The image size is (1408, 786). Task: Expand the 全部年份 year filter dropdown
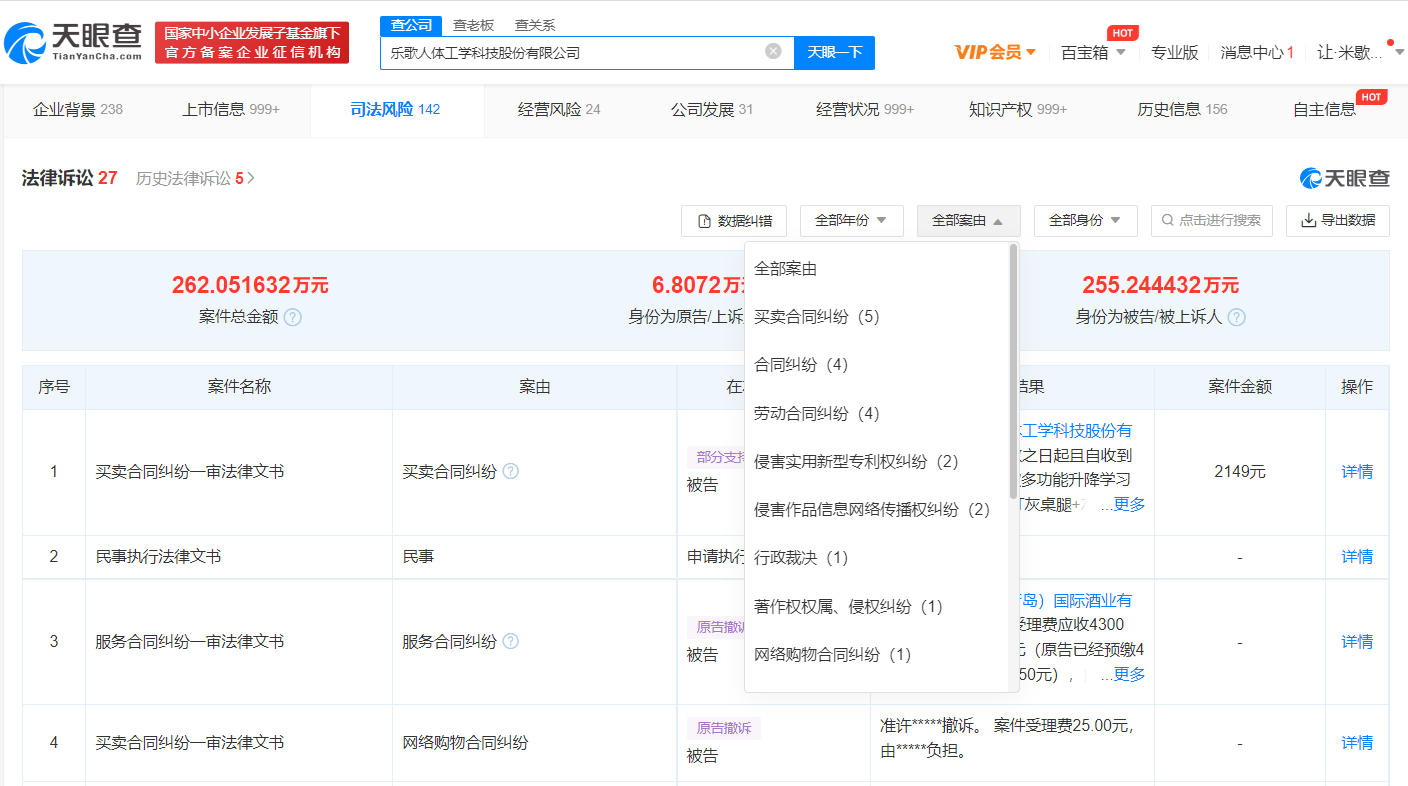tap(851, 221)
